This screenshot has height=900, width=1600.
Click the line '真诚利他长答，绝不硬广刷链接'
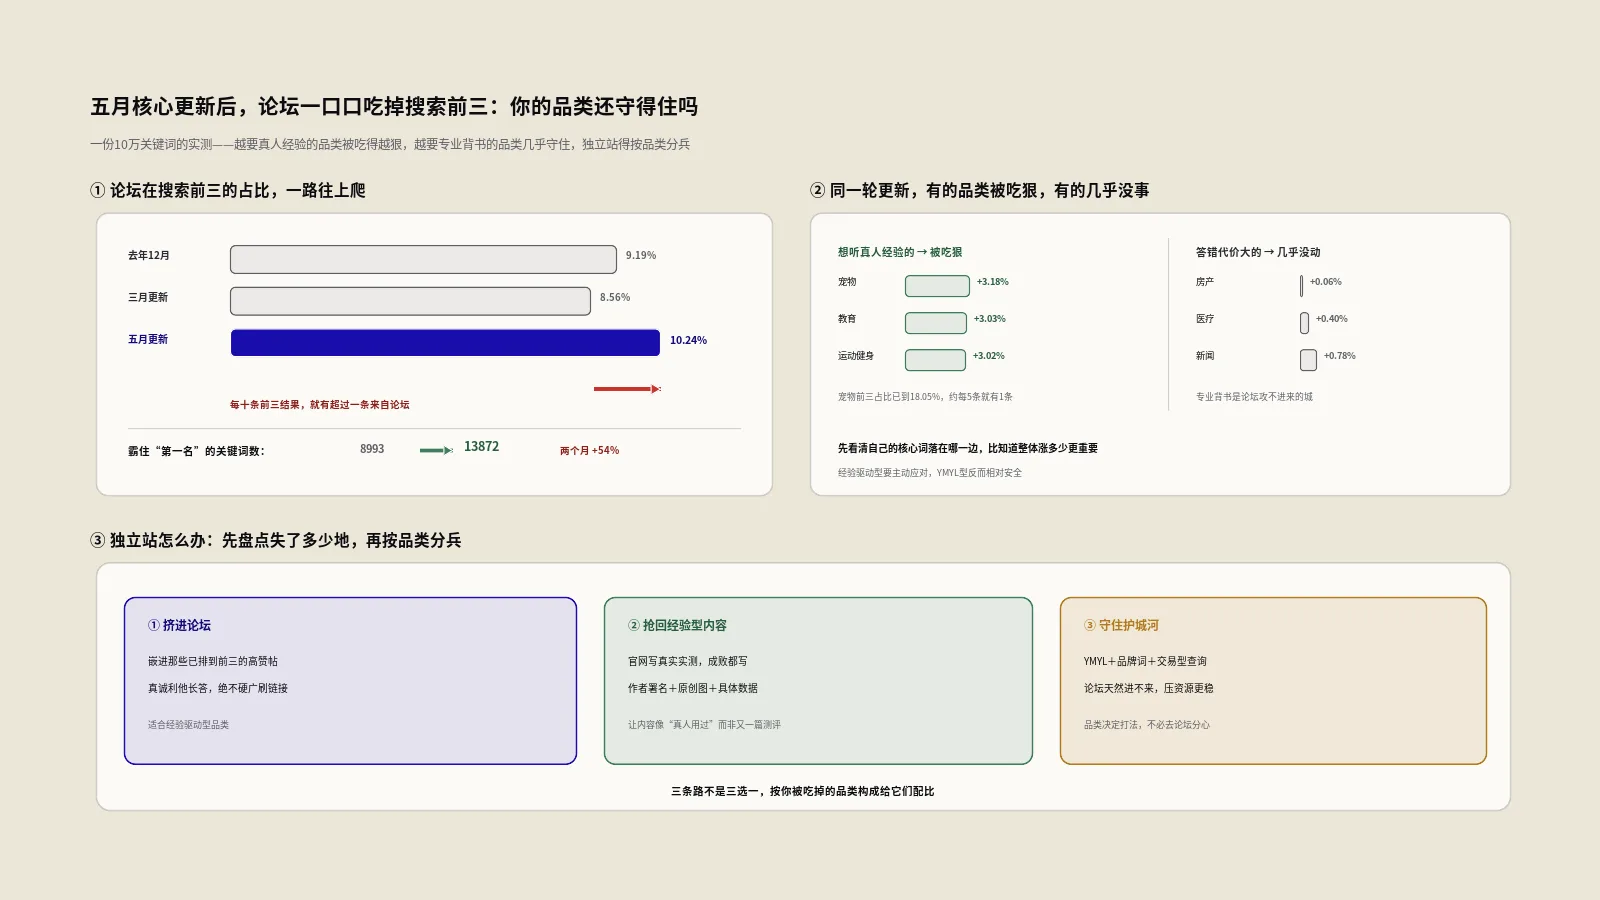pyautogui.click(x=218, y=688)
